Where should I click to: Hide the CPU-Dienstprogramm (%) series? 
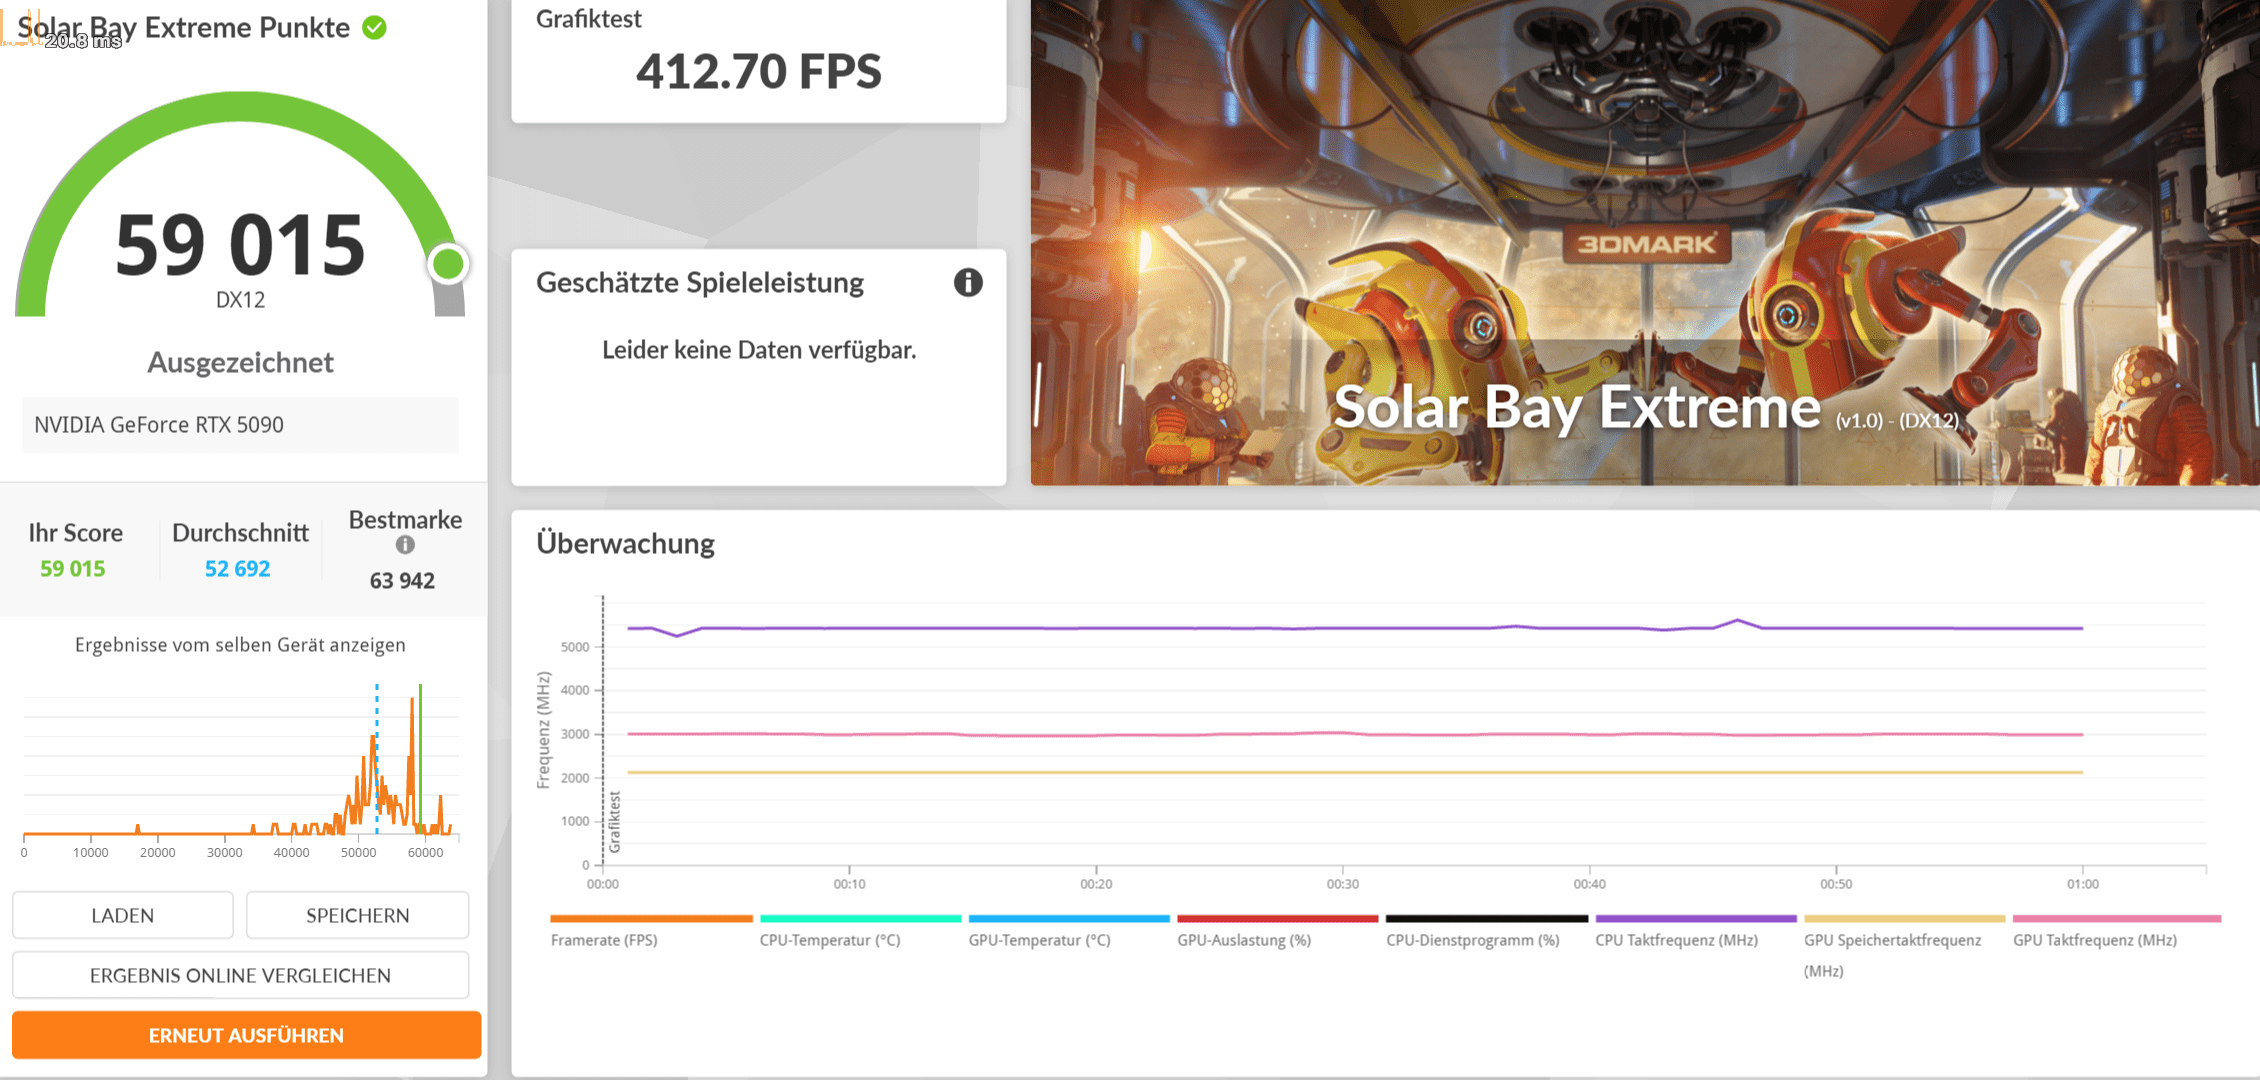click(x=1472, y=940)
